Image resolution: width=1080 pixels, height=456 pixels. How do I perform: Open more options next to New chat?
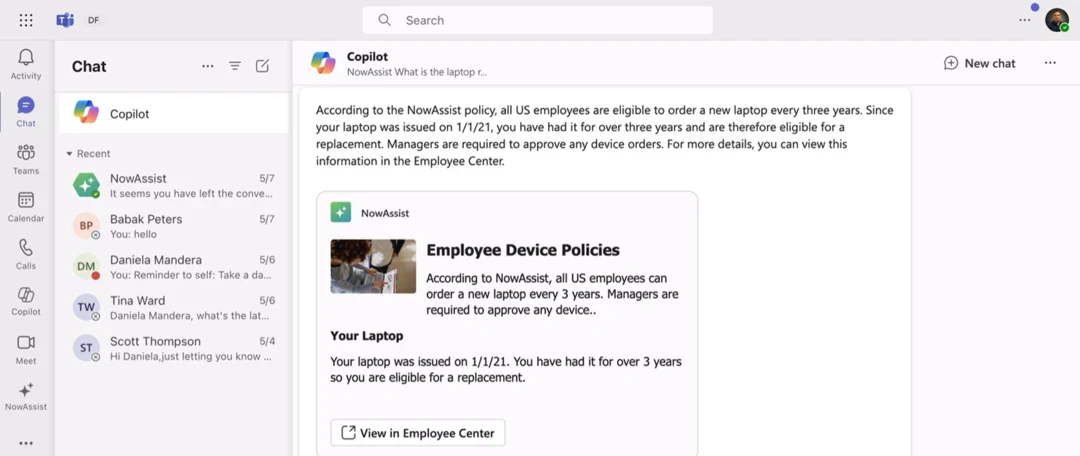[1050, 63]
